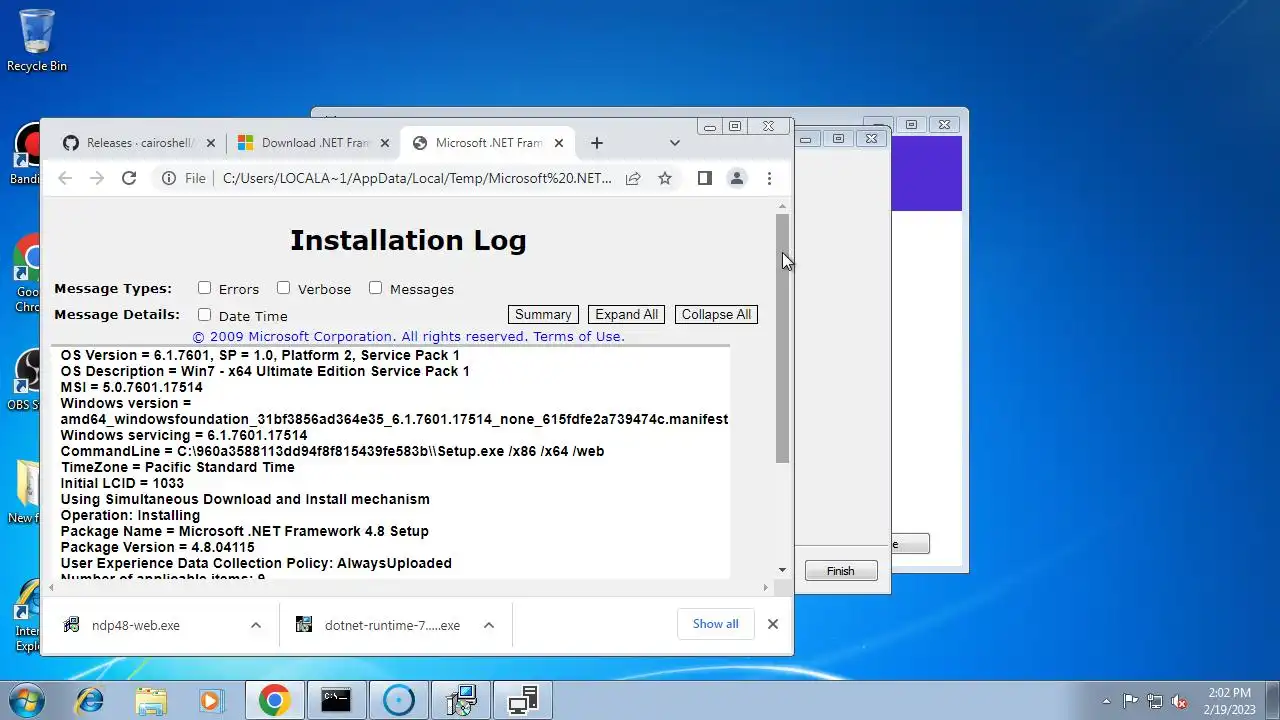Switch to Download .NET Framework tab

coord(313,143)
